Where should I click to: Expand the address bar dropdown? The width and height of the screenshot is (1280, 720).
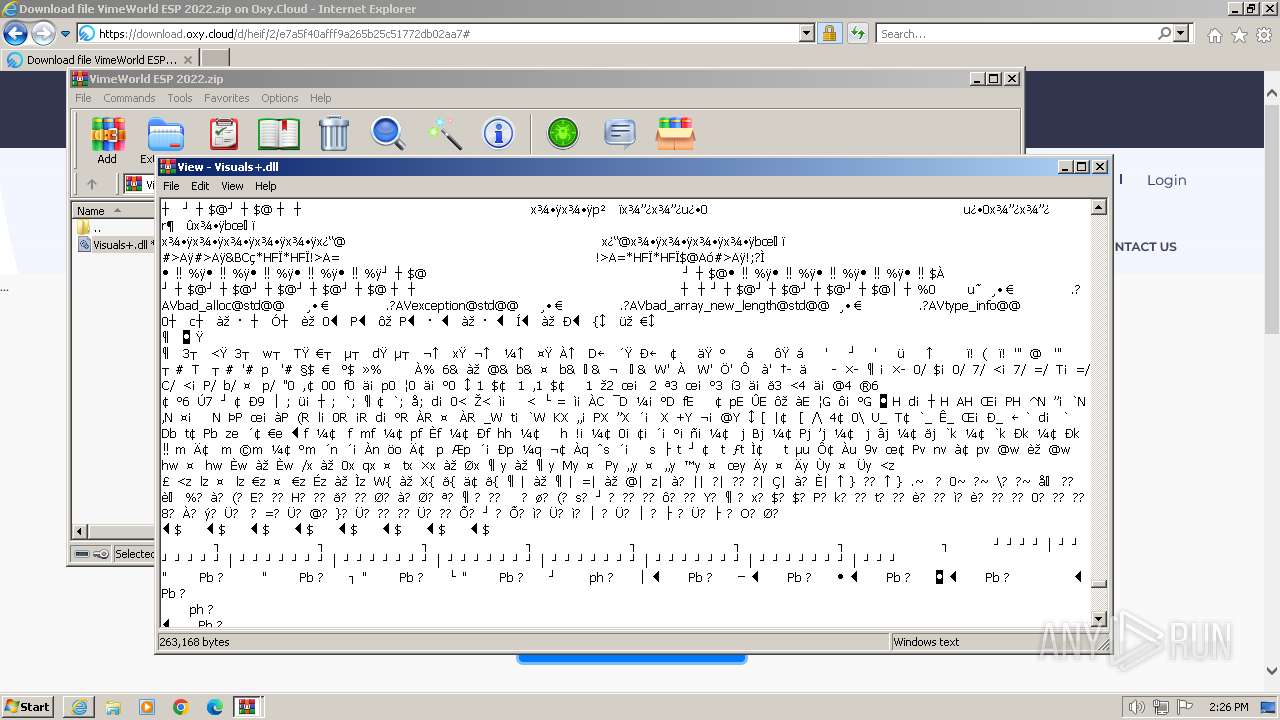coord(807,33)
